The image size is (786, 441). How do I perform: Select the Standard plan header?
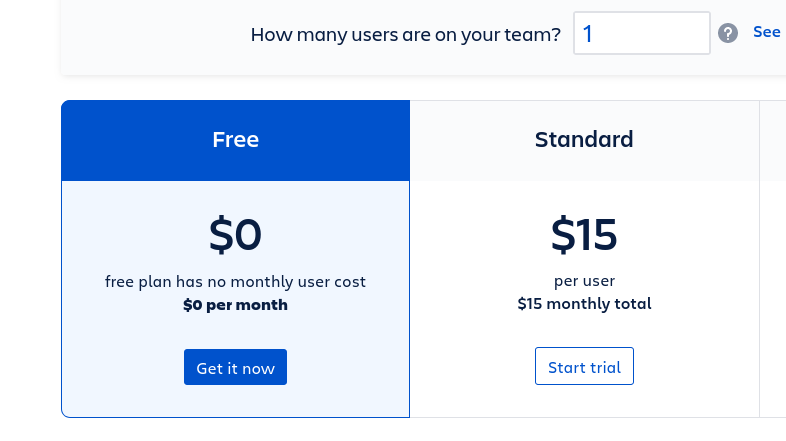click(x=584, y=140)
